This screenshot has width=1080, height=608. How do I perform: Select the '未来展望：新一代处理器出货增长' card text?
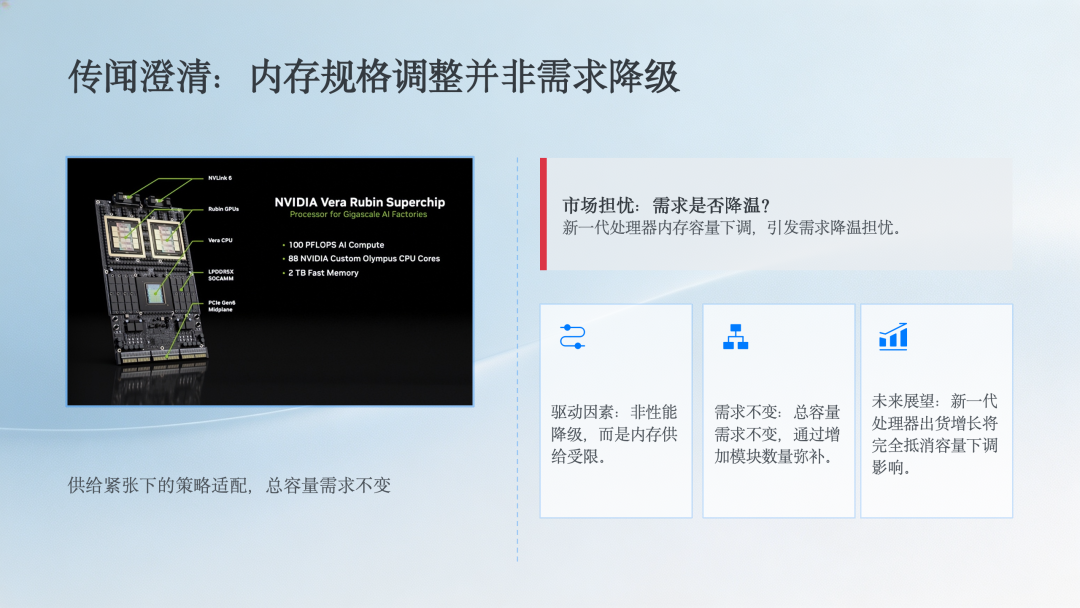(935, 434)
